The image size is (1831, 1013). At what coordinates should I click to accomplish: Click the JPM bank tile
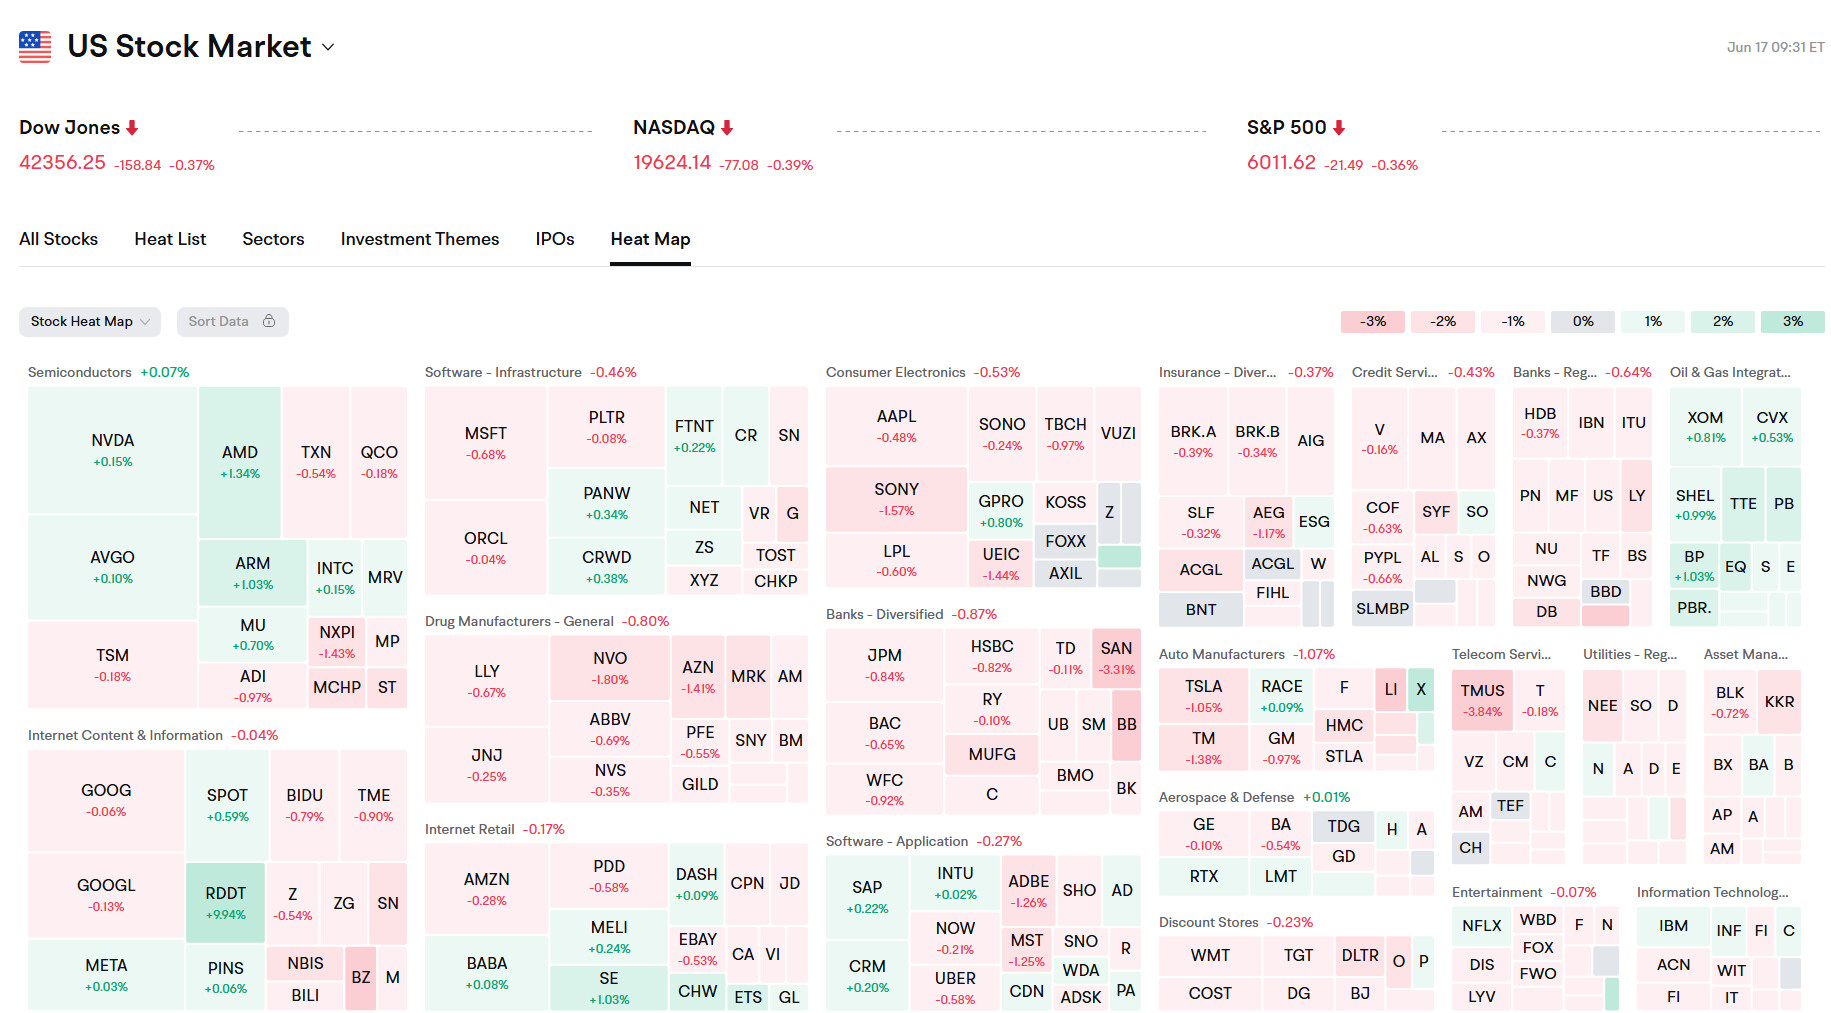coord(885,665)
